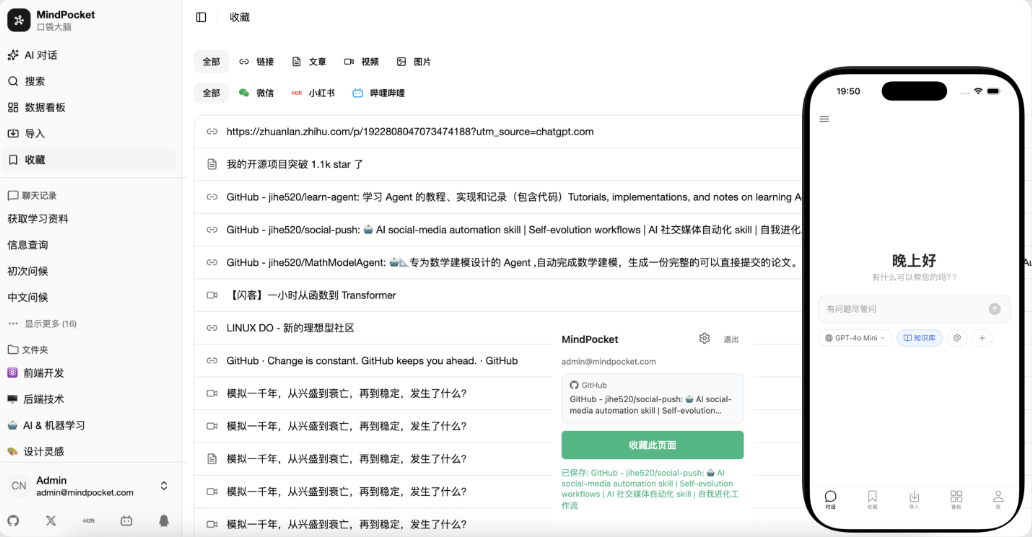1032x537 pixels.
Task: Open 数据看板 in the sidebar
Action: click(x=45, y=107)
